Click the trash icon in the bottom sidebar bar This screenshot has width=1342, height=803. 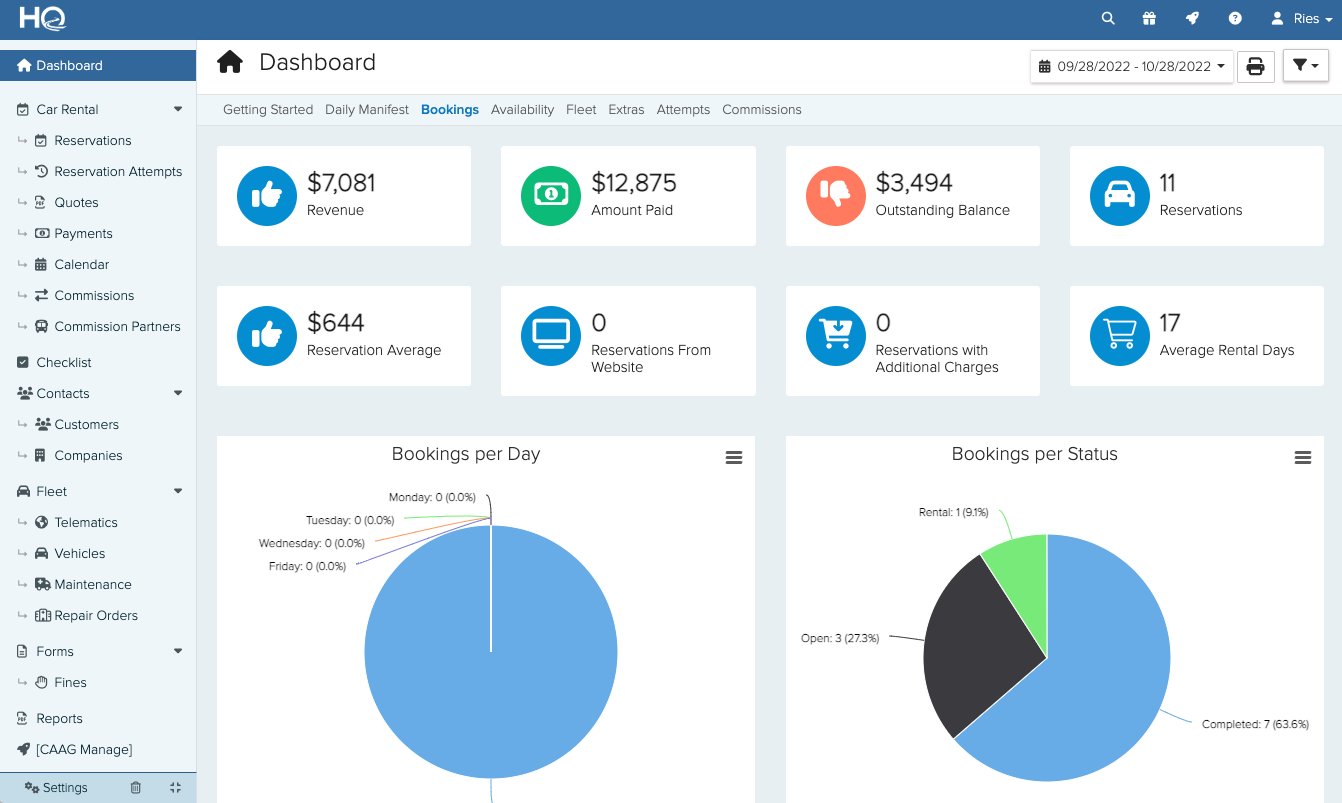pos(136,787)
